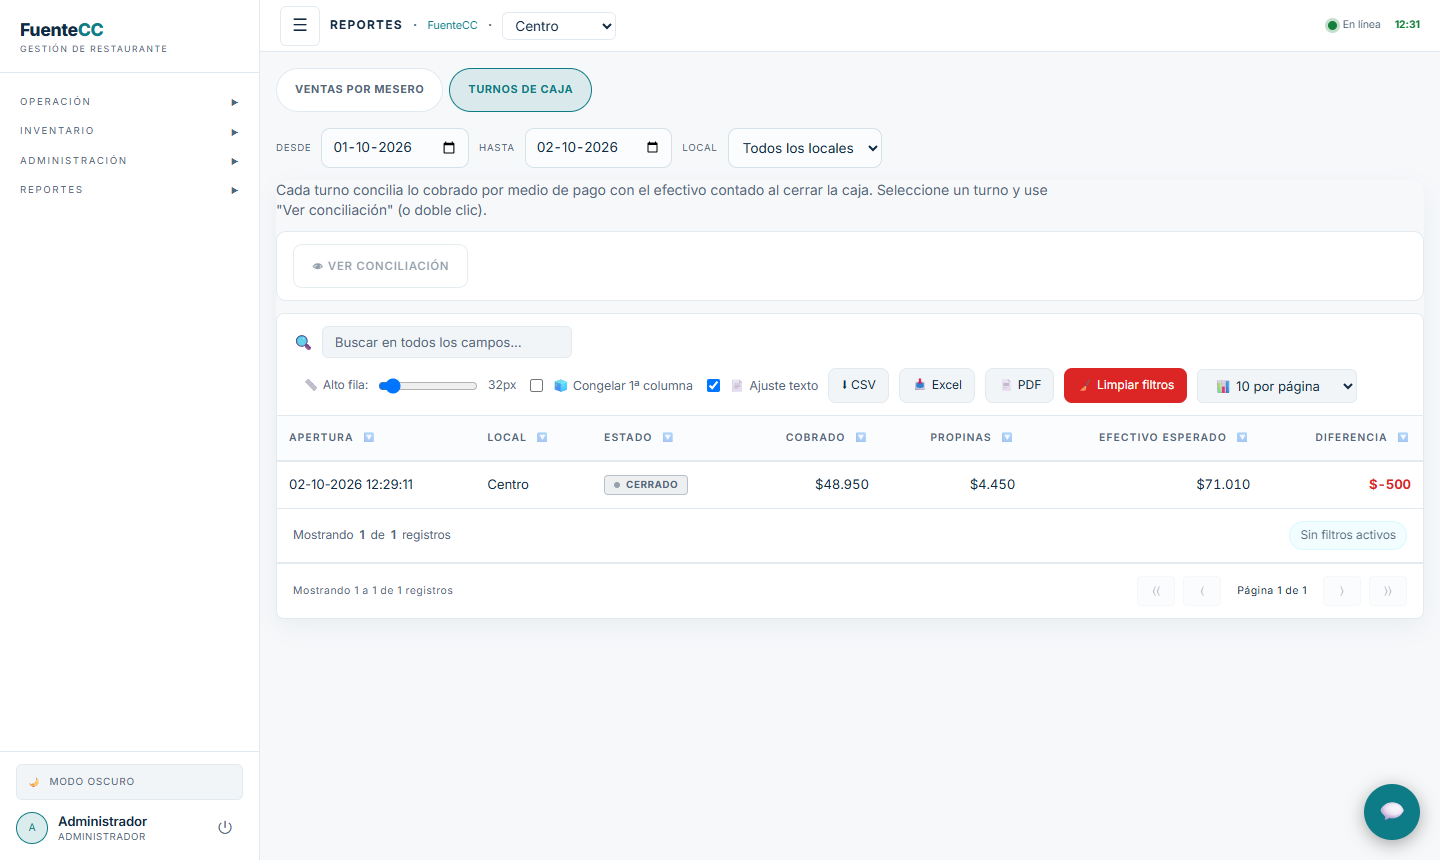
Task: Click the Administrador avatar circle
Action: click(x=32, y=828)
